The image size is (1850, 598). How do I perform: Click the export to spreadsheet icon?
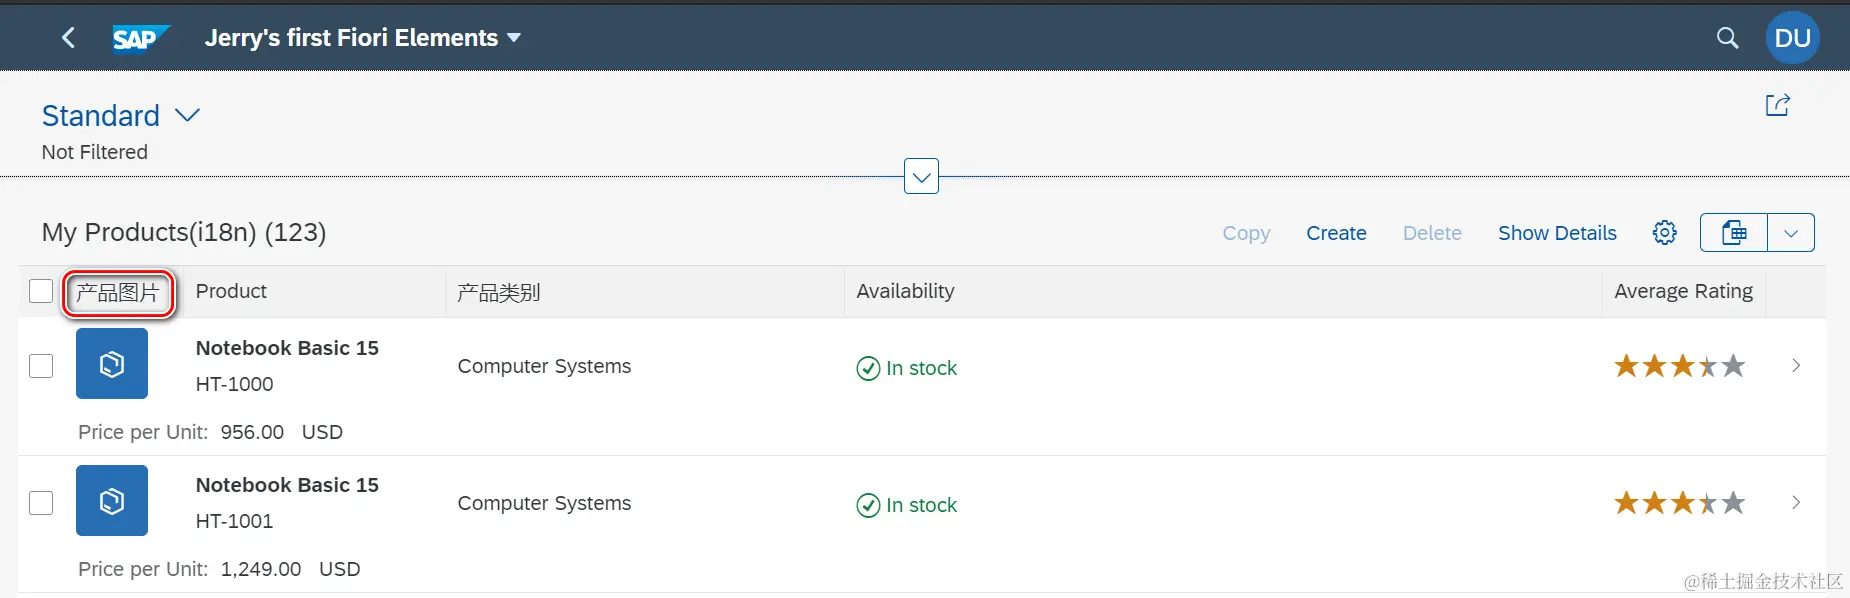pyautogui.click(x=1734, y=233)
